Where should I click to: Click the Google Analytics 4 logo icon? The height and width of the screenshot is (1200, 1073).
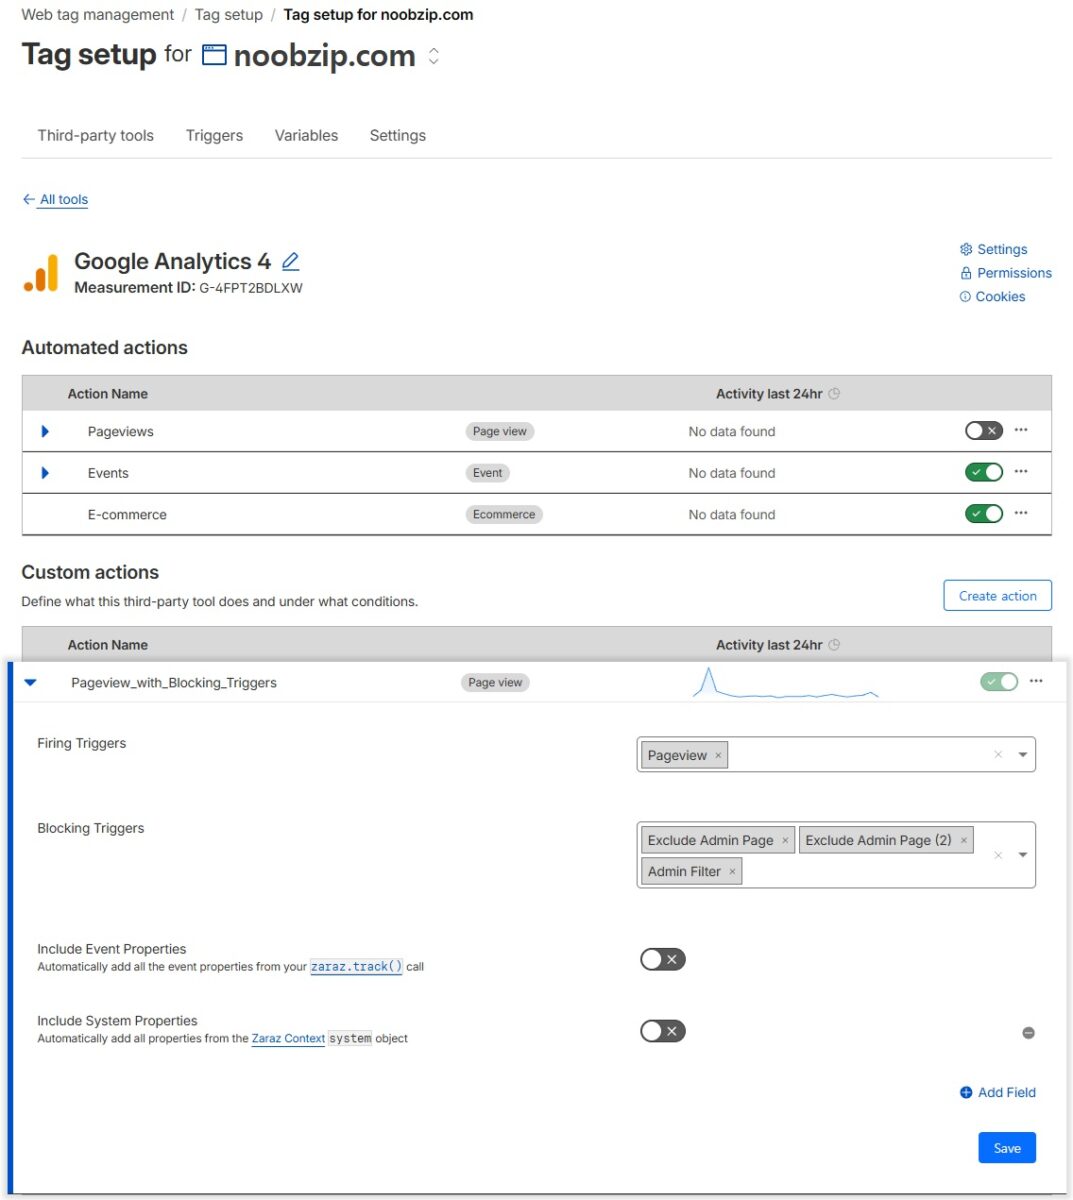[41, 272]
